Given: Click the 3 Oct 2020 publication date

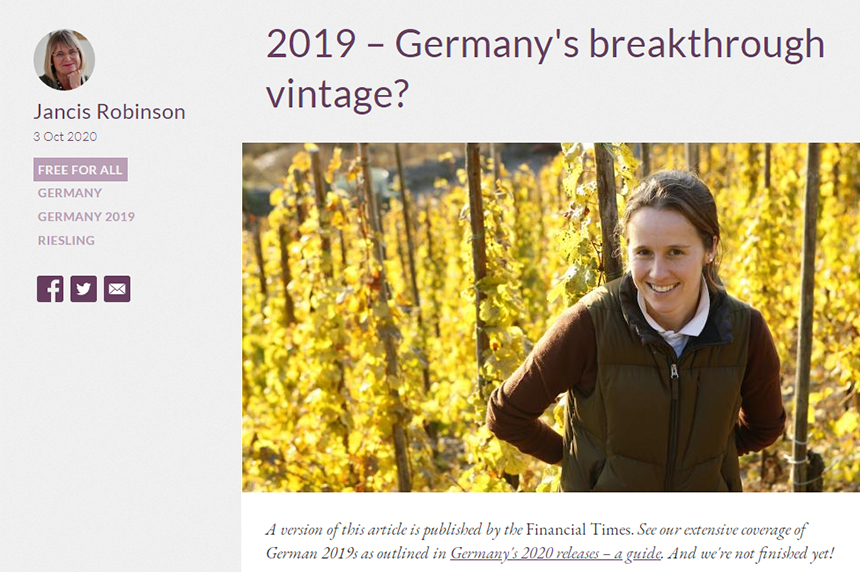Looking at the screenshot, I should pyautogui.click(x=65, y=137).
